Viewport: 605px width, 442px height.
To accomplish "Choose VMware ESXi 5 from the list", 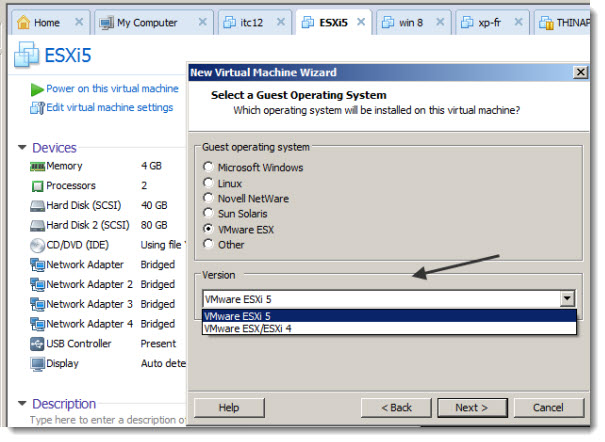I will [389, 316].
